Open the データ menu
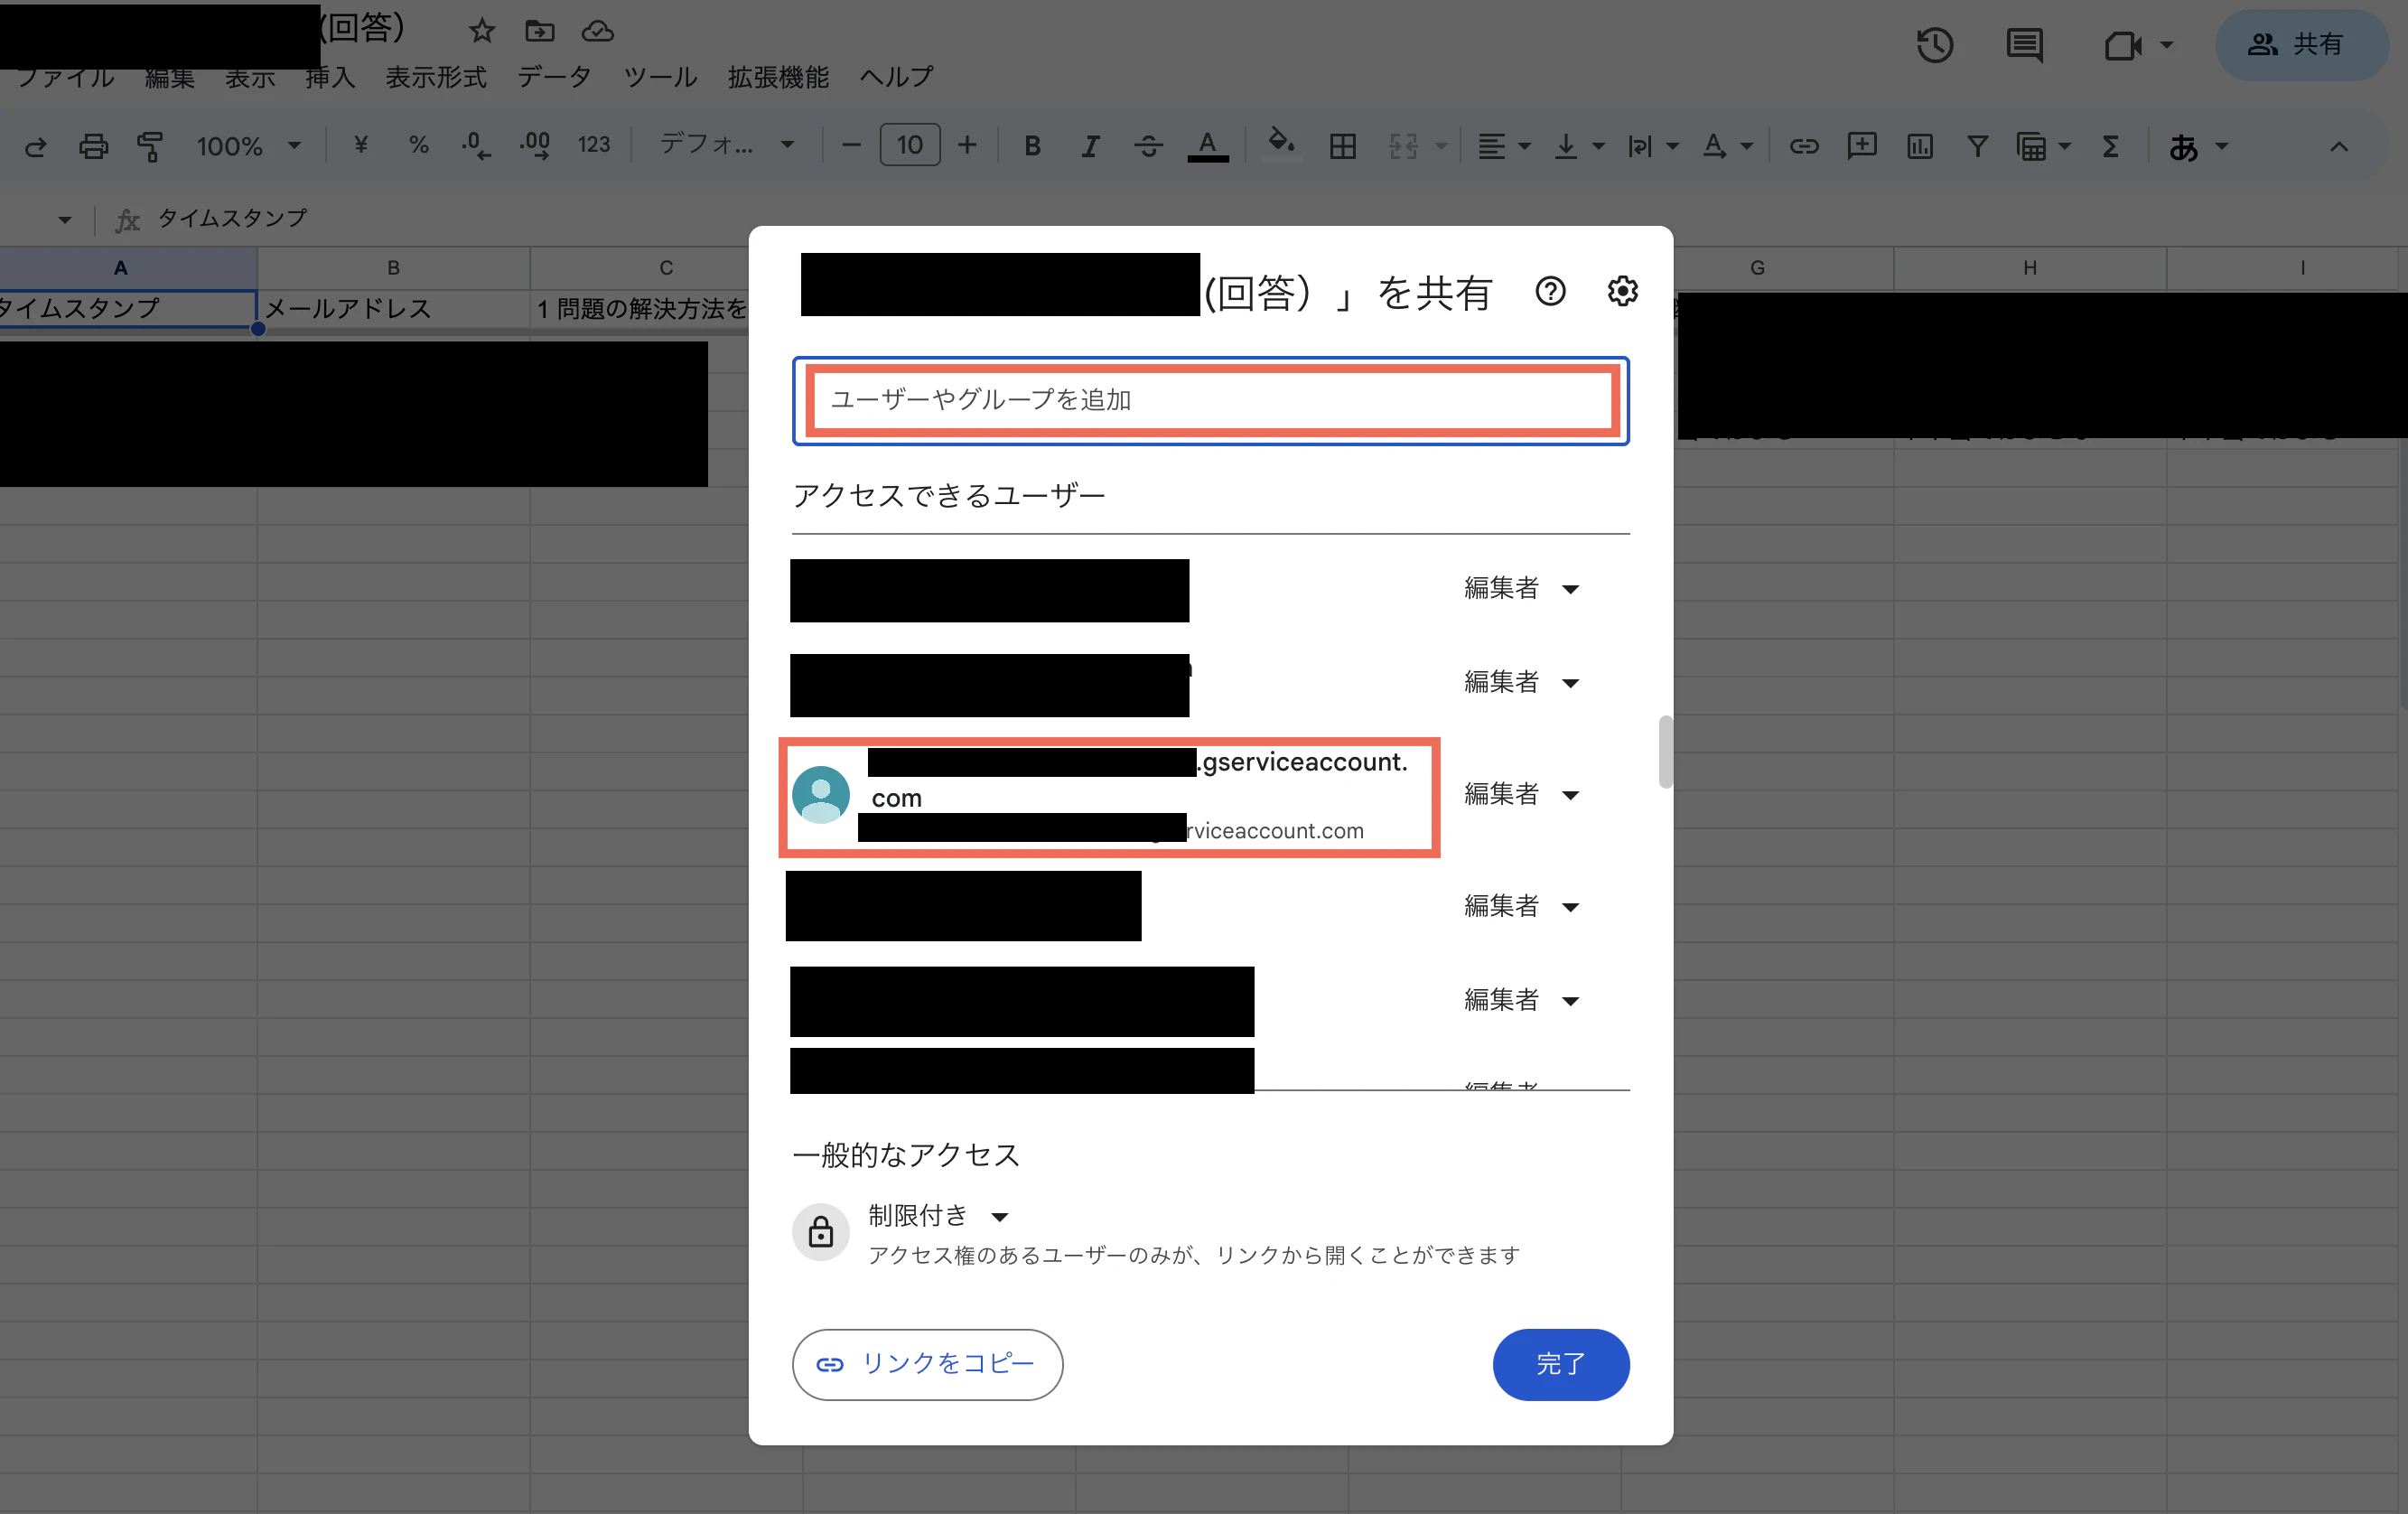Viewport: 2408px width, 1514px height. click(554, 78)
